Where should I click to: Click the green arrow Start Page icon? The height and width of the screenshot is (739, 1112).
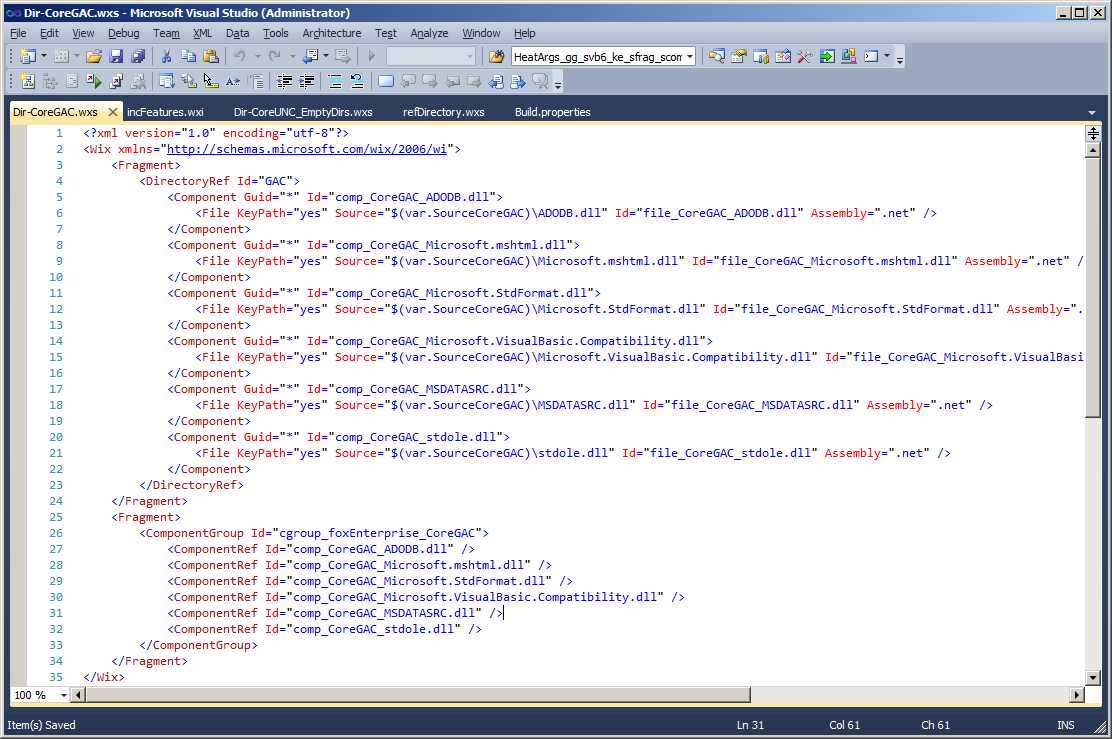click(827, 57)
